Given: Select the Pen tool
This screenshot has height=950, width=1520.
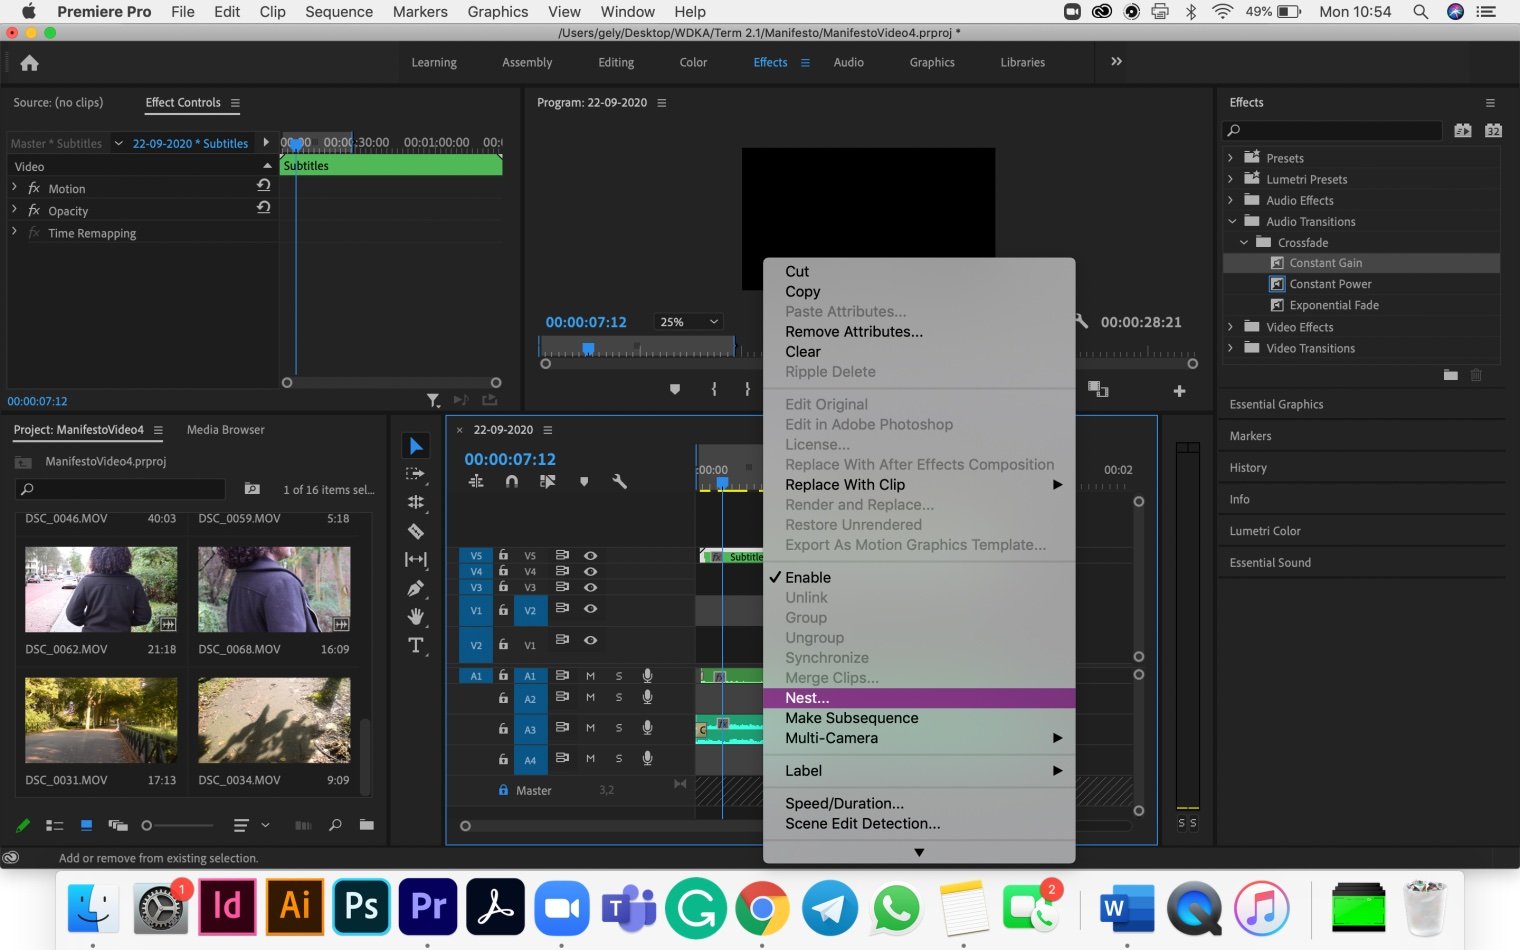Looking at the screenshot, I should (x=415, y=588).
